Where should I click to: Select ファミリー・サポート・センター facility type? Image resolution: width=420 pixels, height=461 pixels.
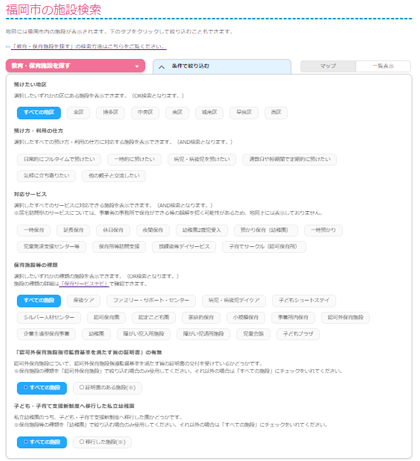151,300
